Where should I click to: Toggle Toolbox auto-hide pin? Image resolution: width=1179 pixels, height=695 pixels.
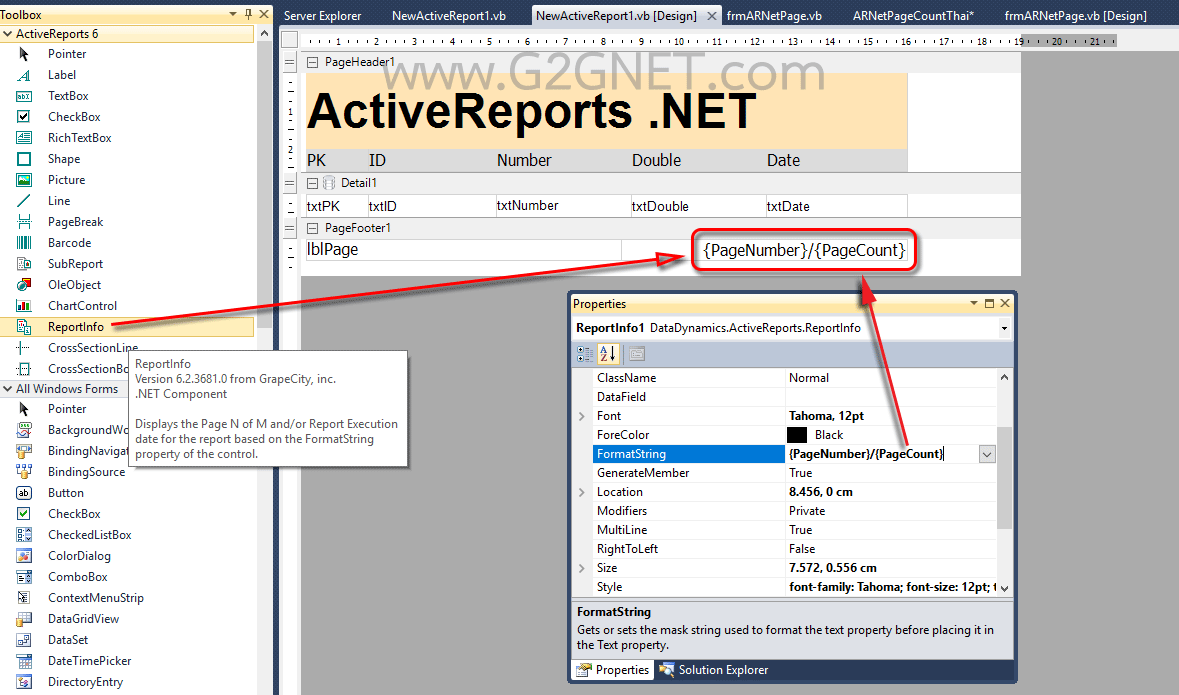(248, 14)
